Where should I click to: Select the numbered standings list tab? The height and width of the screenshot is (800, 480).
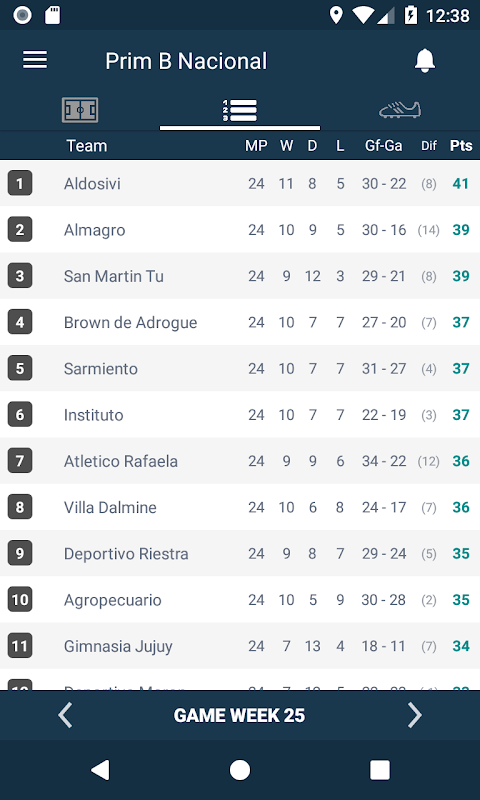tap(240, 110)
